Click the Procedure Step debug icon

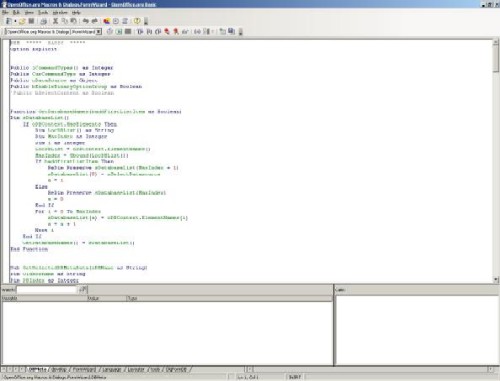click(x=140, y=32)
